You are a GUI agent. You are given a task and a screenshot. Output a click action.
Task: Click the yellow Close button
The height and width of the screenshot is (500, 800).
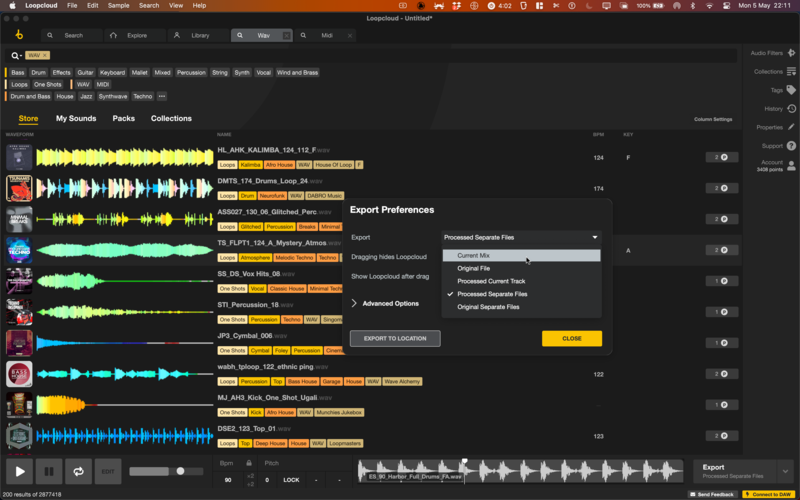click(x=571, y=339)
